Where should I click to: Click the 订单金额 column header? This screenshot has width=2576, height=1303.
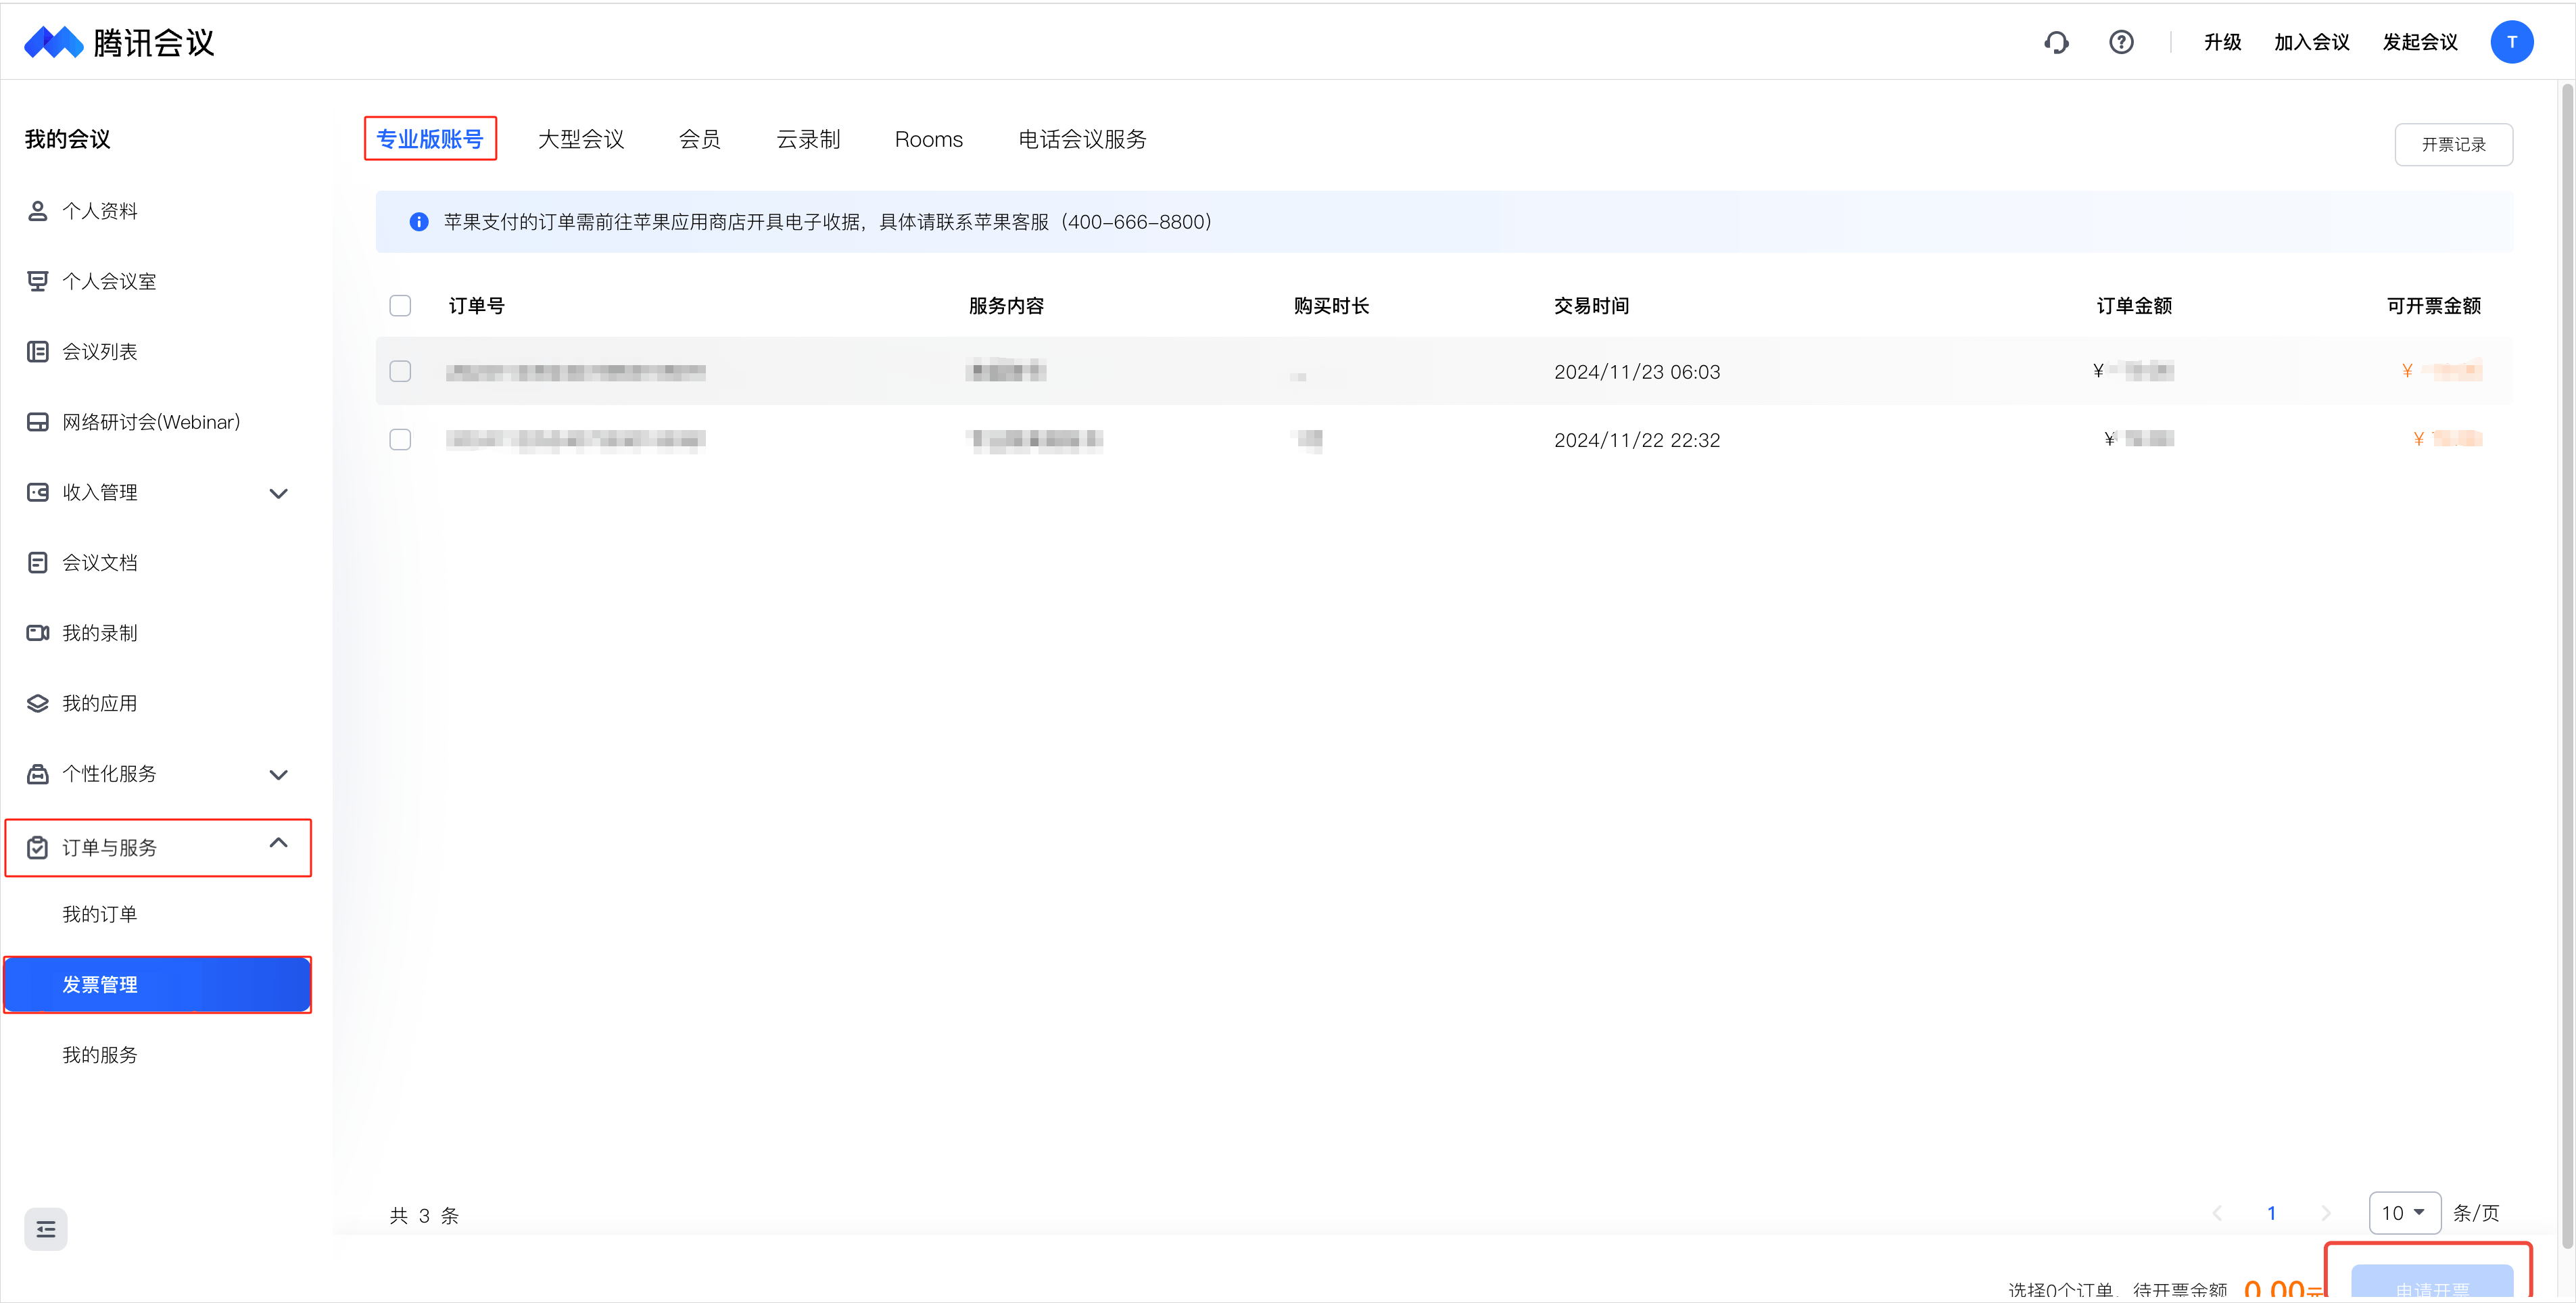coord(2134,306)
